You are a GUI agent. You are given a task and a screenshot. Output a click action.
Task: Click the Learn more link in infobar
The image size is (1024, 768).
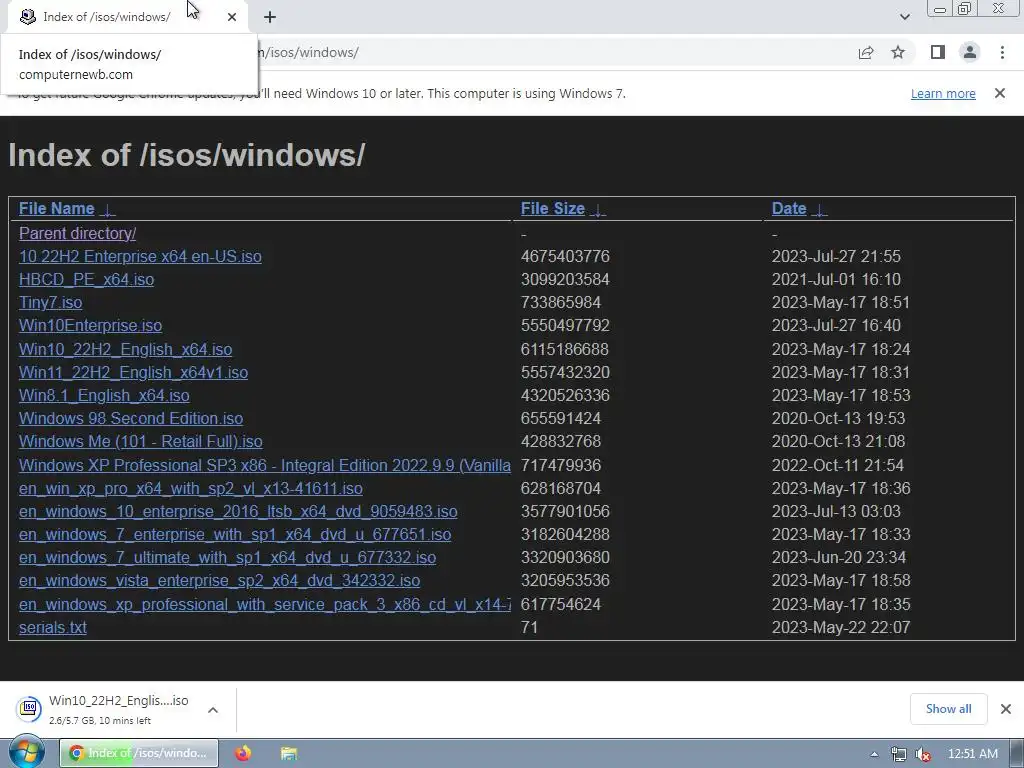coord(943,93)
